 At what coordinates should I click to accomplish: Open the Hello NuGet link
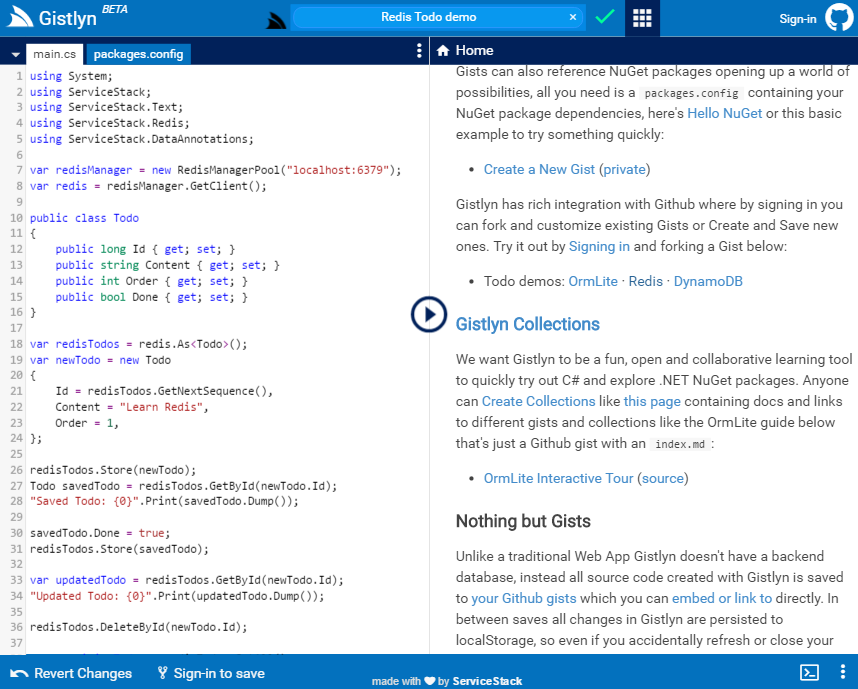click(724, 113)
